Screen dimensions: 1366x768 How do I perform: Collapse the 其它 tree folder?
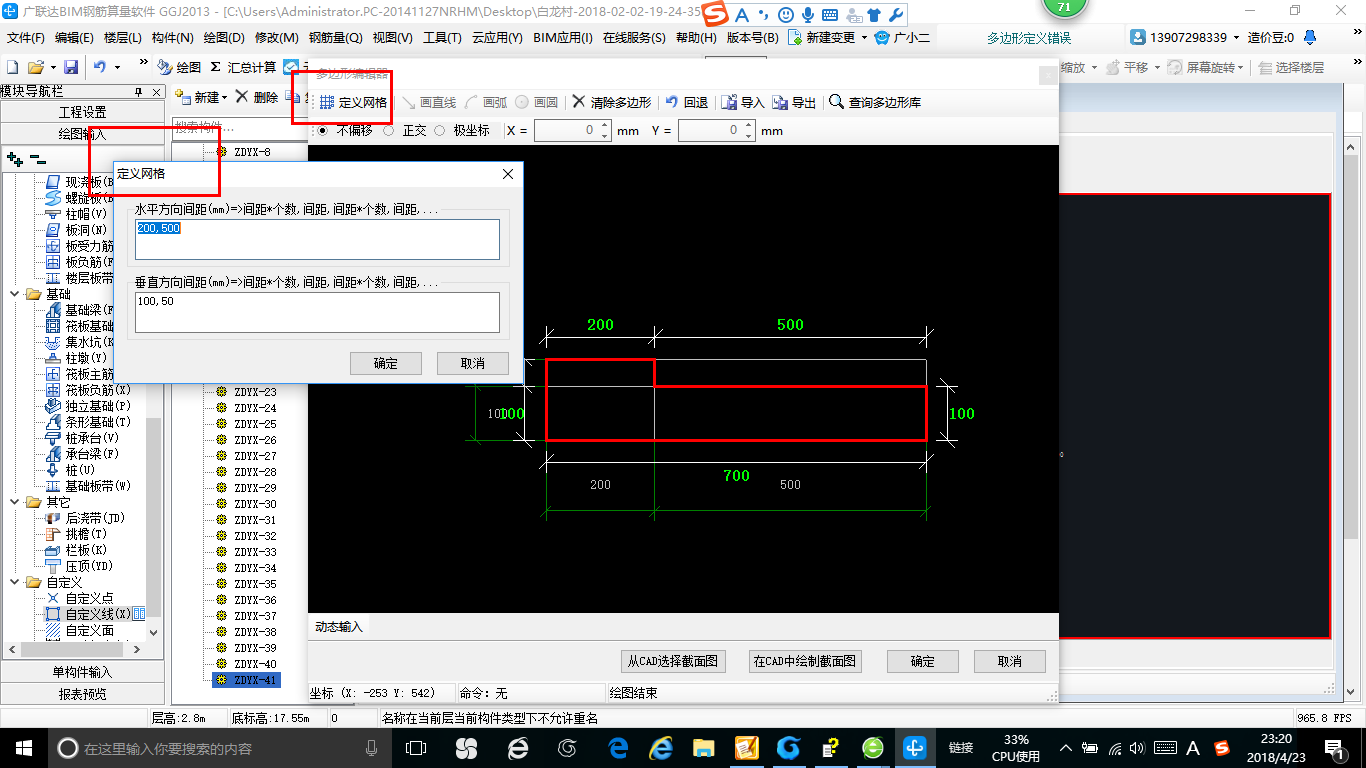click(x=16, y=502)
